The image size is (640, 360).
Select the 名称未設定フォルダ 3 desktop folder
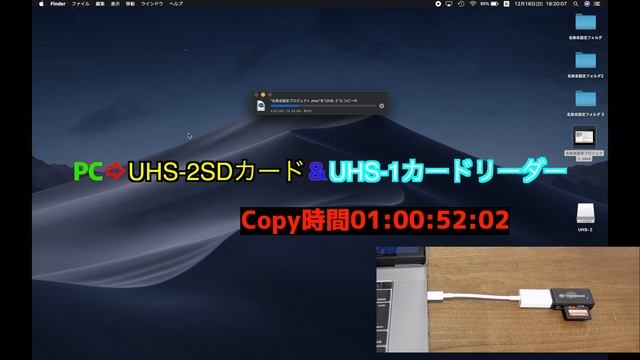pos(585,99)
